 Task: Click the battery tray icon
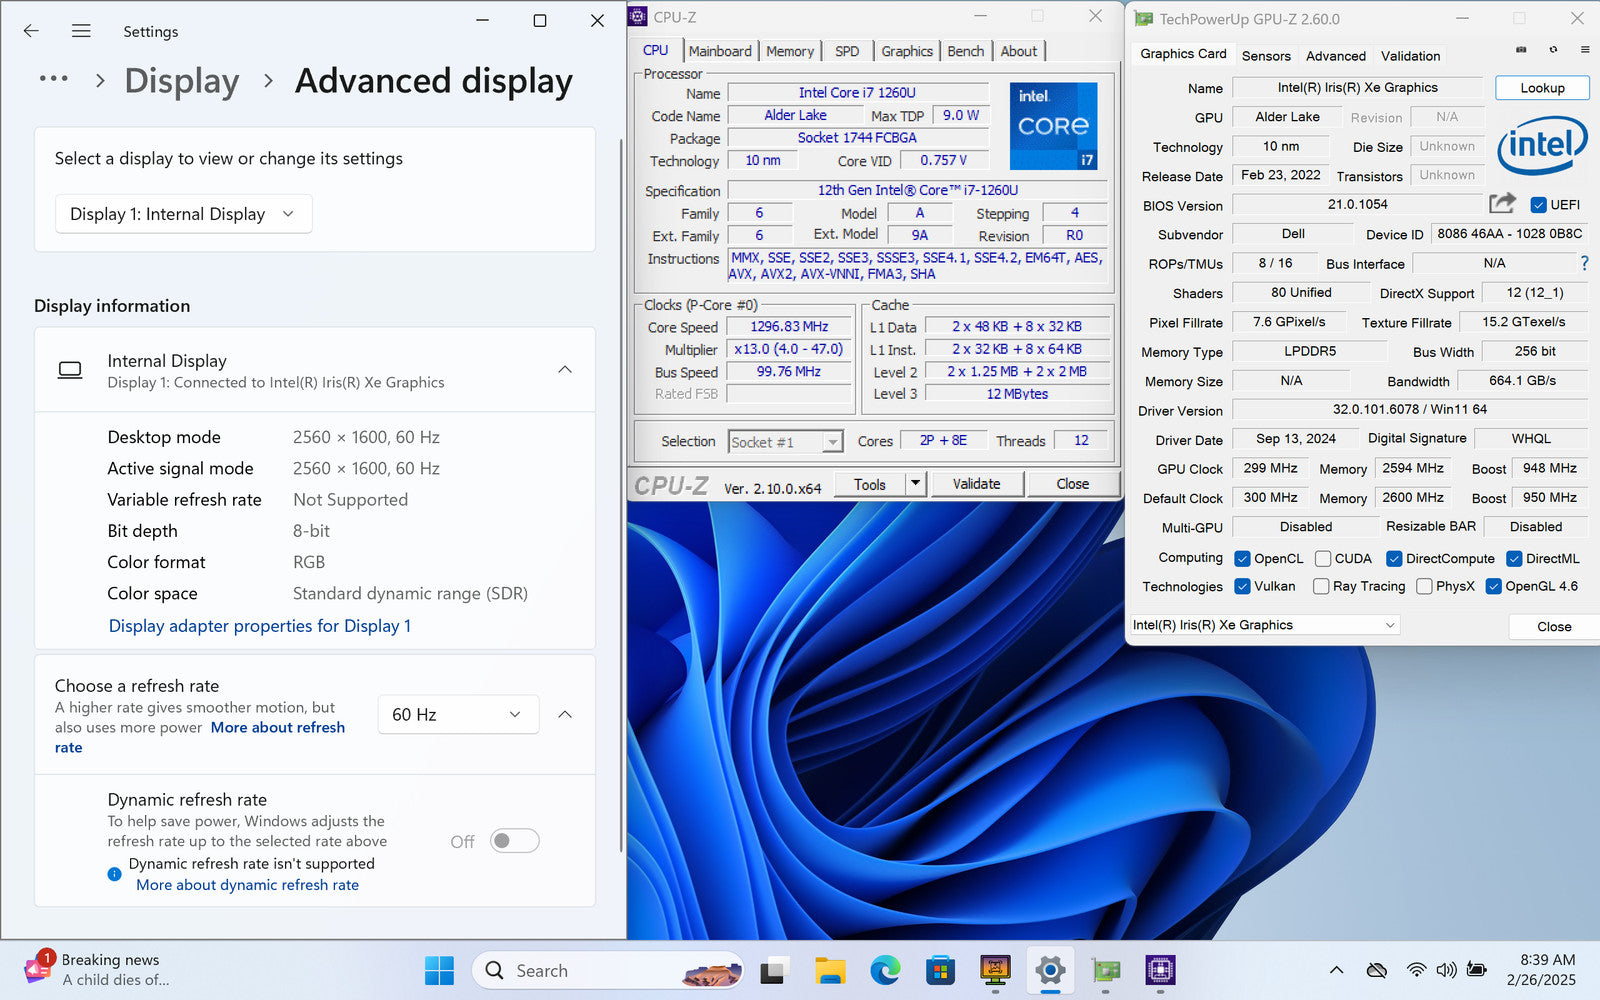pyautogui.click(x=1476, y=970)
